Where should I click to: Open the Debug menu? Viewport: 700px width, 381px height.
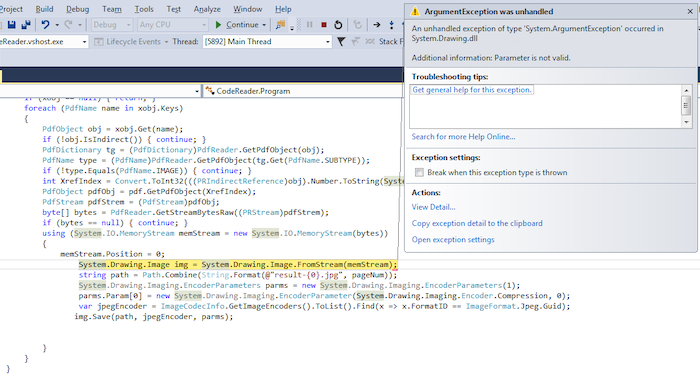click(x=78, y=9)
